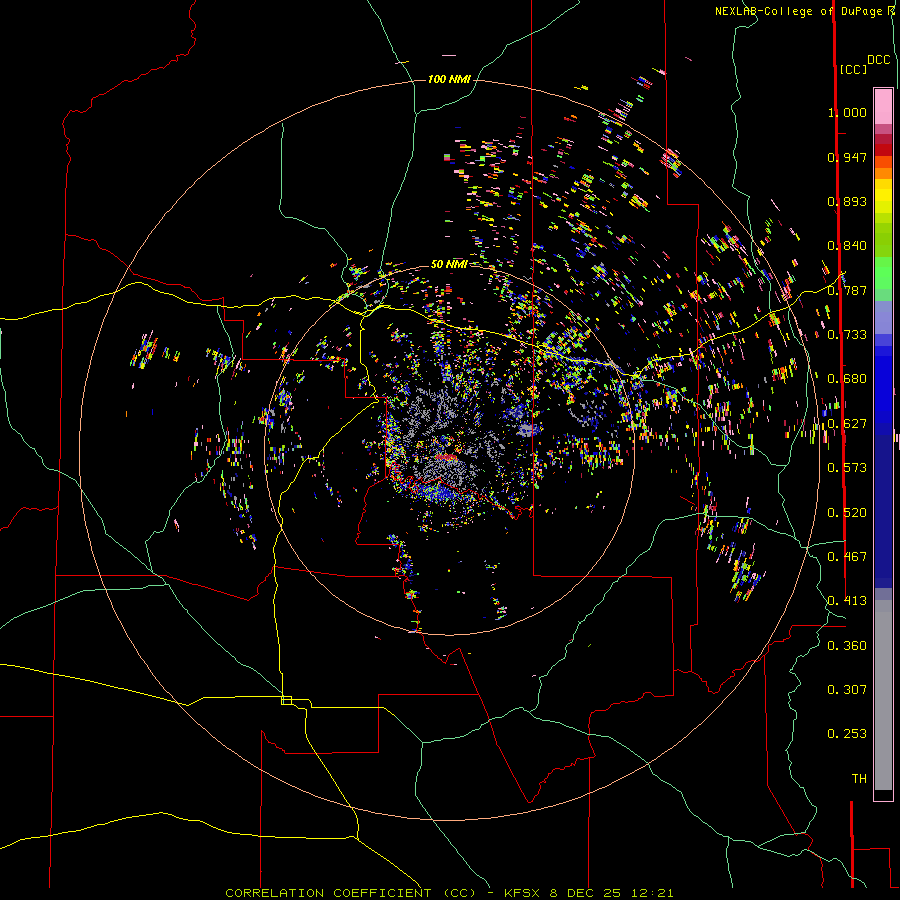Select the 0.893 scale value
This screenshot has height=900, width=900.
pyautogui.click(x=847, y=201)
